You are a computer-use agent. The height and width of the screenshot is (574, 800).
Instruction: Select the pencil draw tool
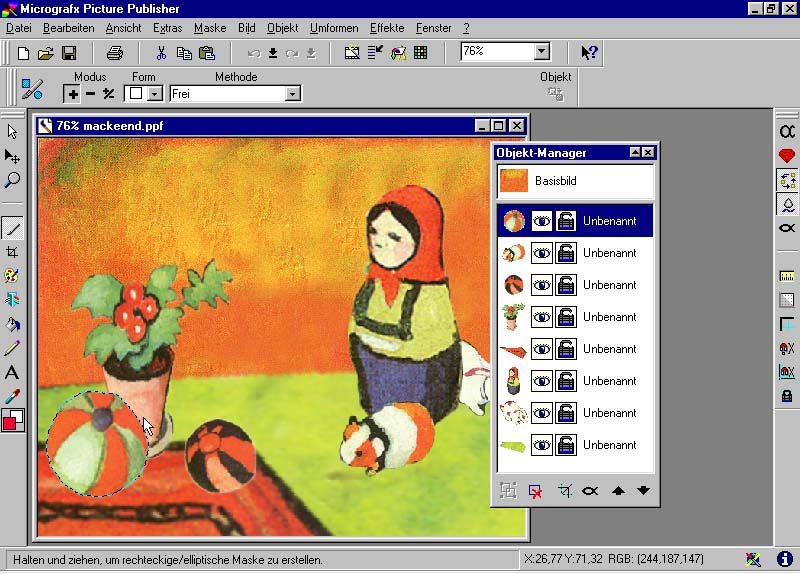pyautogui.click(x=12, y=348)
